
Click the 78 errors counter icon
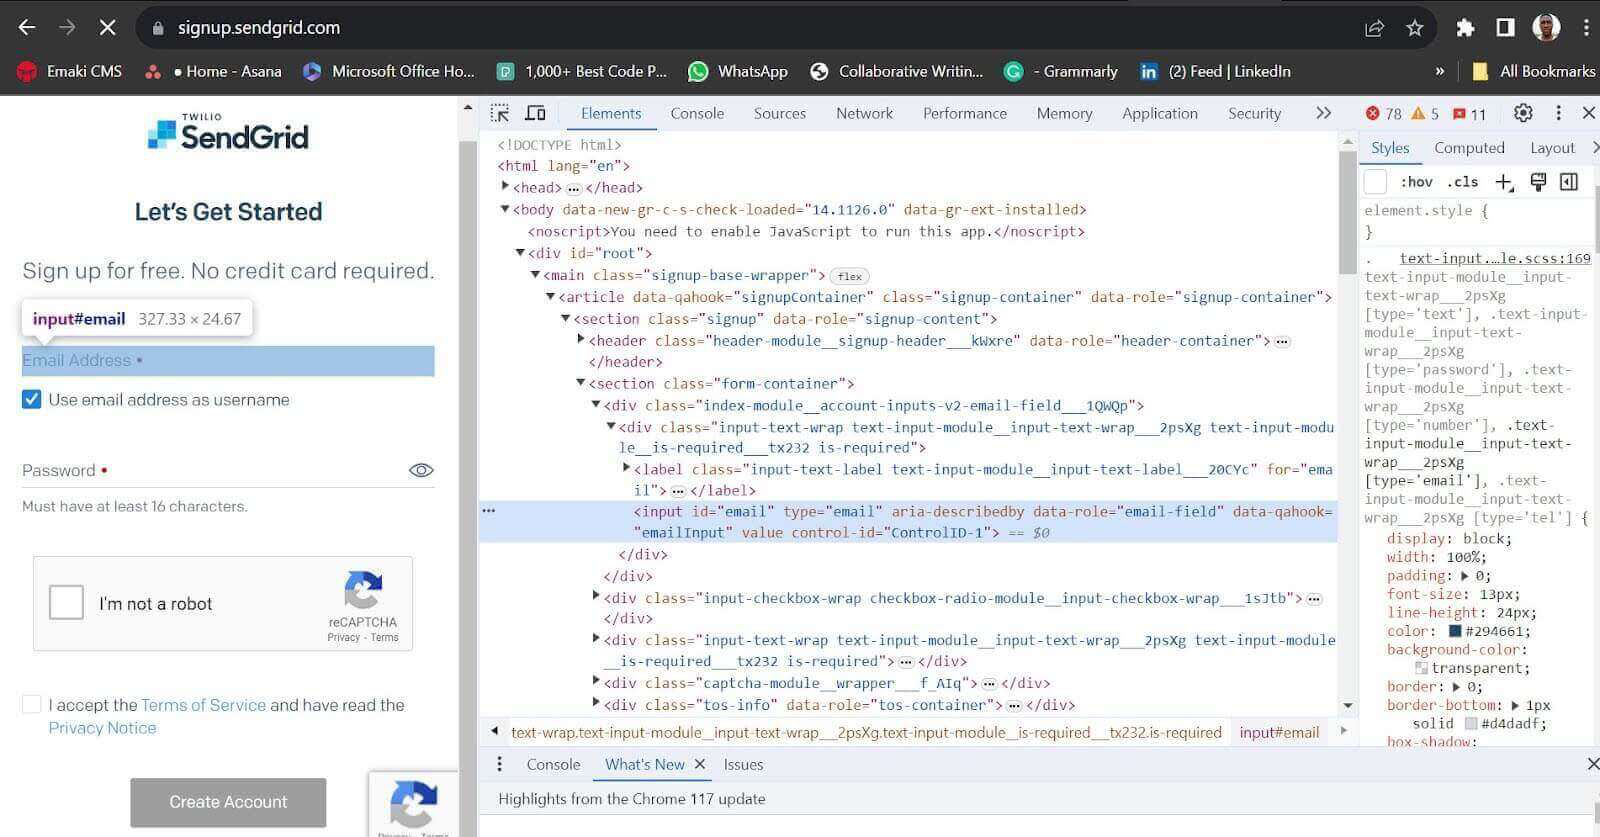[x=1383, y=113]
